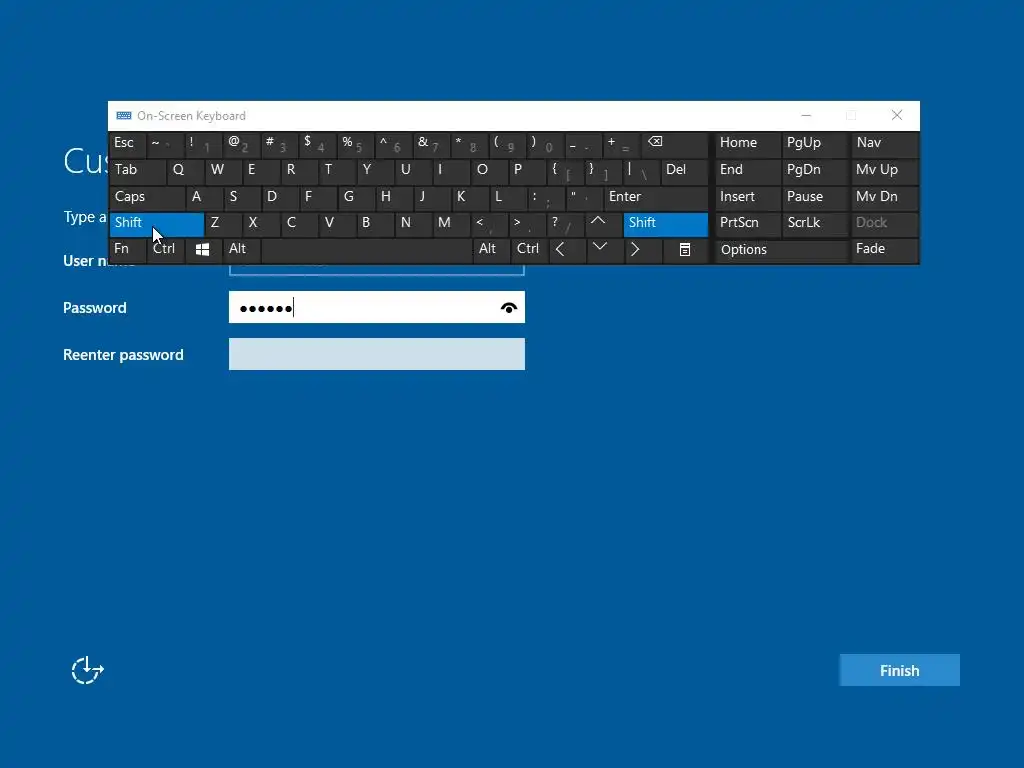Click the Tab key
The image size is (1024, 768).
(x=138, y=170)
